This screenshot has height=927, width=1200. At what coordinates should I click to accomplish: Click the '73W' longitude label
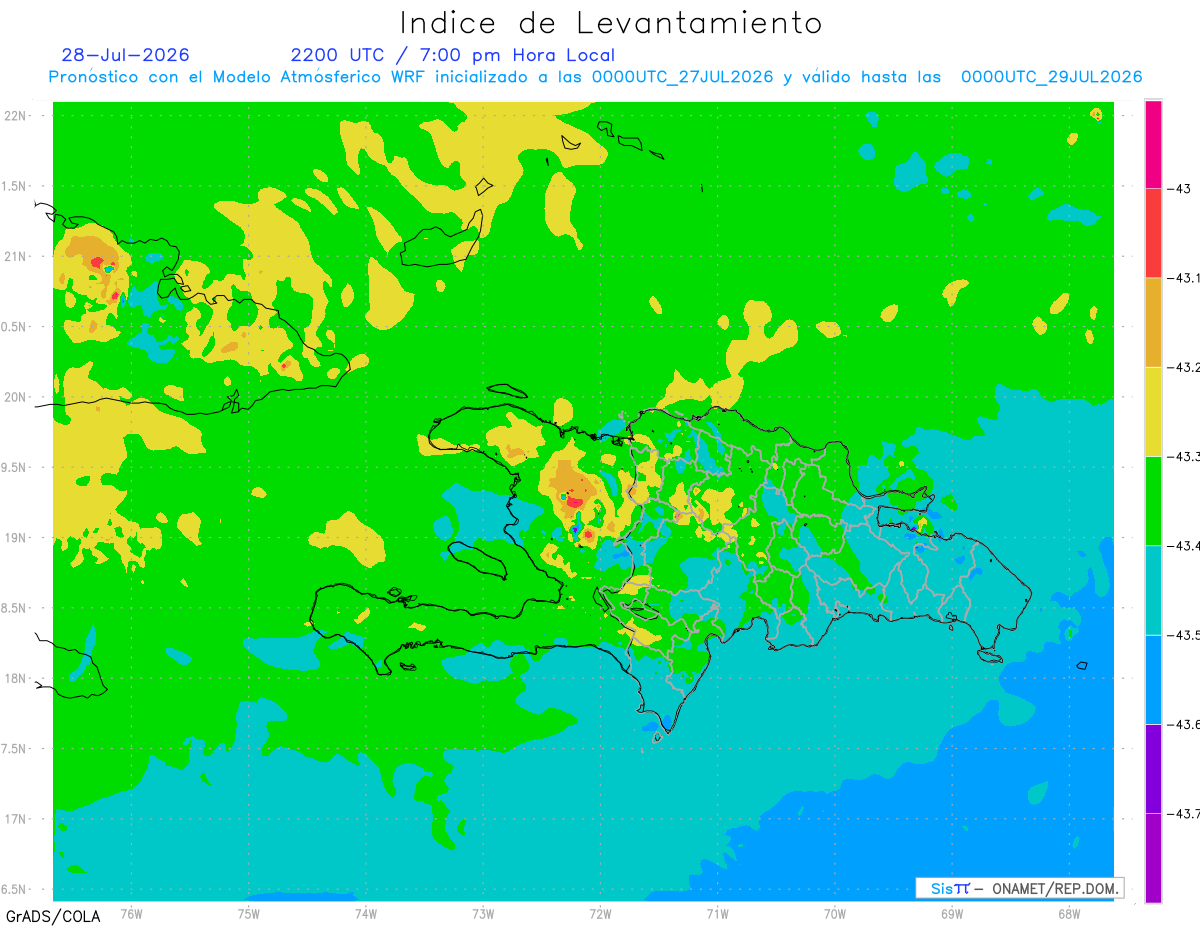click(x=483, y=913)
